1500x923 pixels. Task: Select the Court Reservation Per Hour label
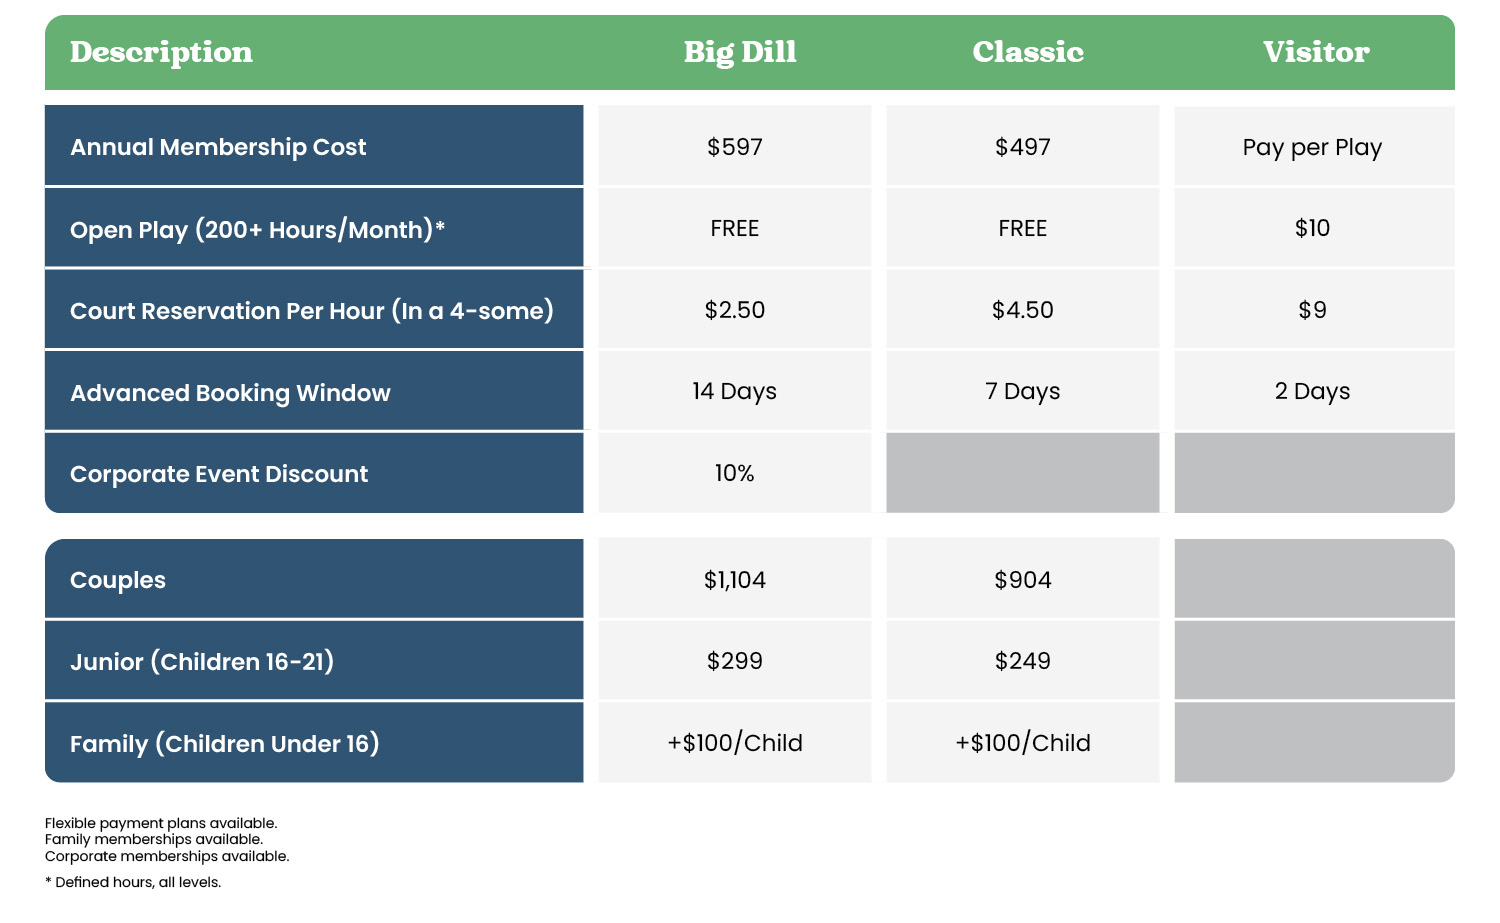point(311,311)
